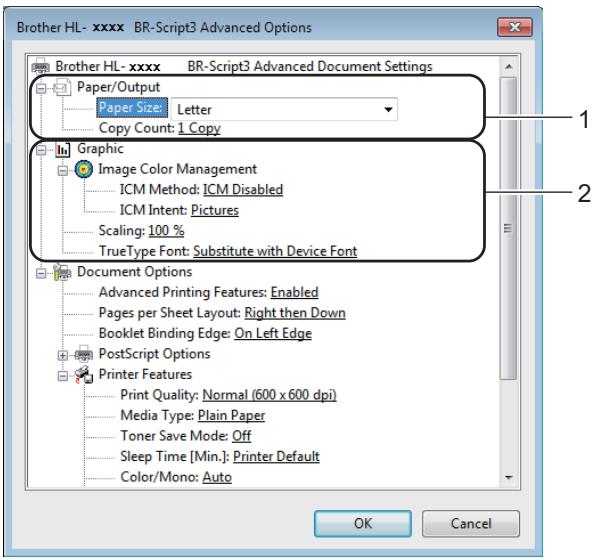This screenshot has width=593, height=560.
Task: Click Substitute with Device Font value
Action: (x=275, y=251)
